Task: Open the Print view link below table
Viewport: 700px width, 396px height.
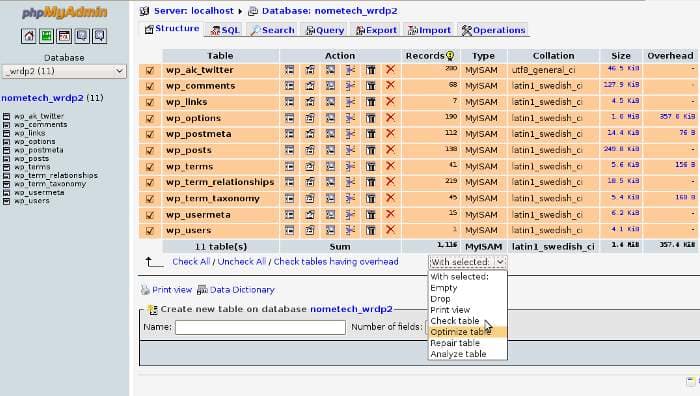Action: click(x=172, y=290)
